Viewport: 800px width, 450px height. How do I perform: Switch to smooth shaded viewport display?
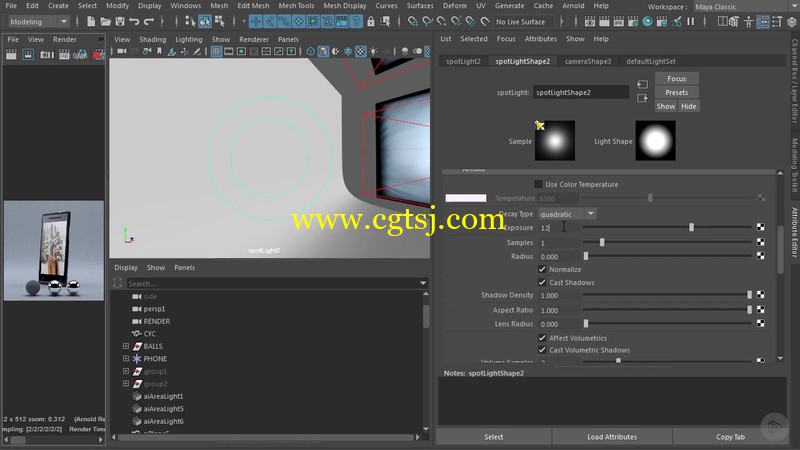pos(323,52)
